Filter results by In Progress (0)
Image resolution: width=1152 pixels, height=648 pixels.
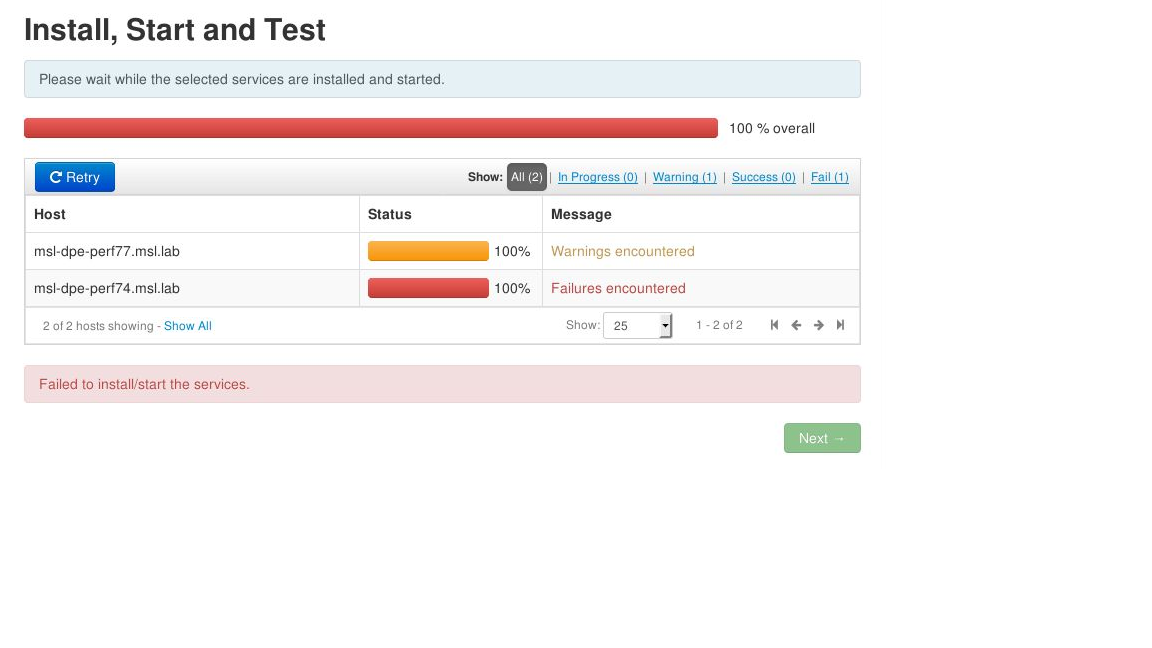pos(597,177)
